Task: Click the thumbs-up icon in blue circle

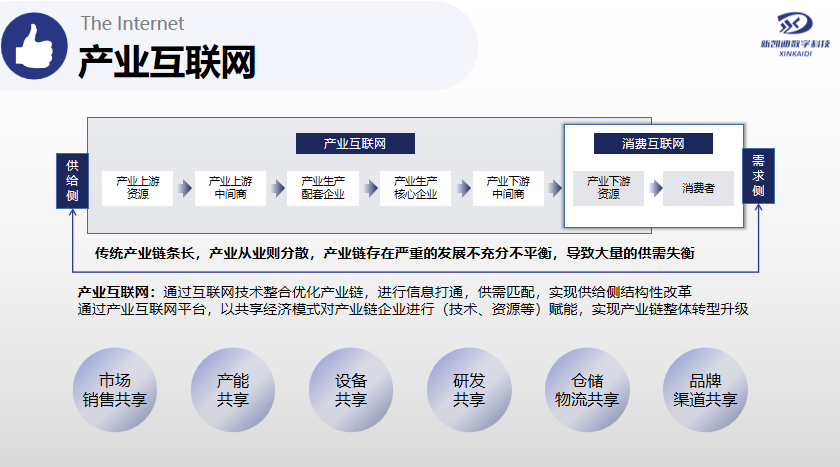Action: click(x=34, y=46)
